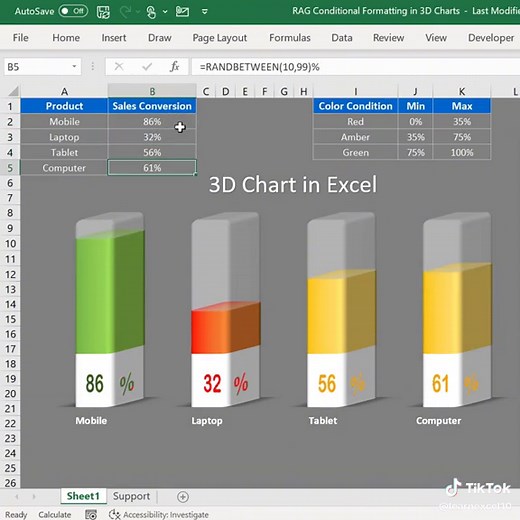Click the yellow Tablet 3D bar
The image size is (520, 520).
click(x=341, y=312)
